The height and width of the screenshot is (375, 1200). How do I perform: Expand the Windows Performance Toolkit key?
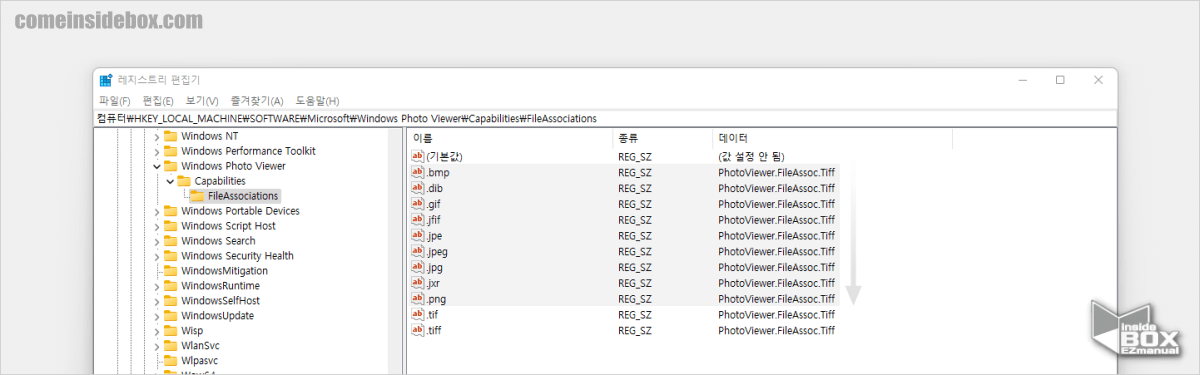coord(156,151)
